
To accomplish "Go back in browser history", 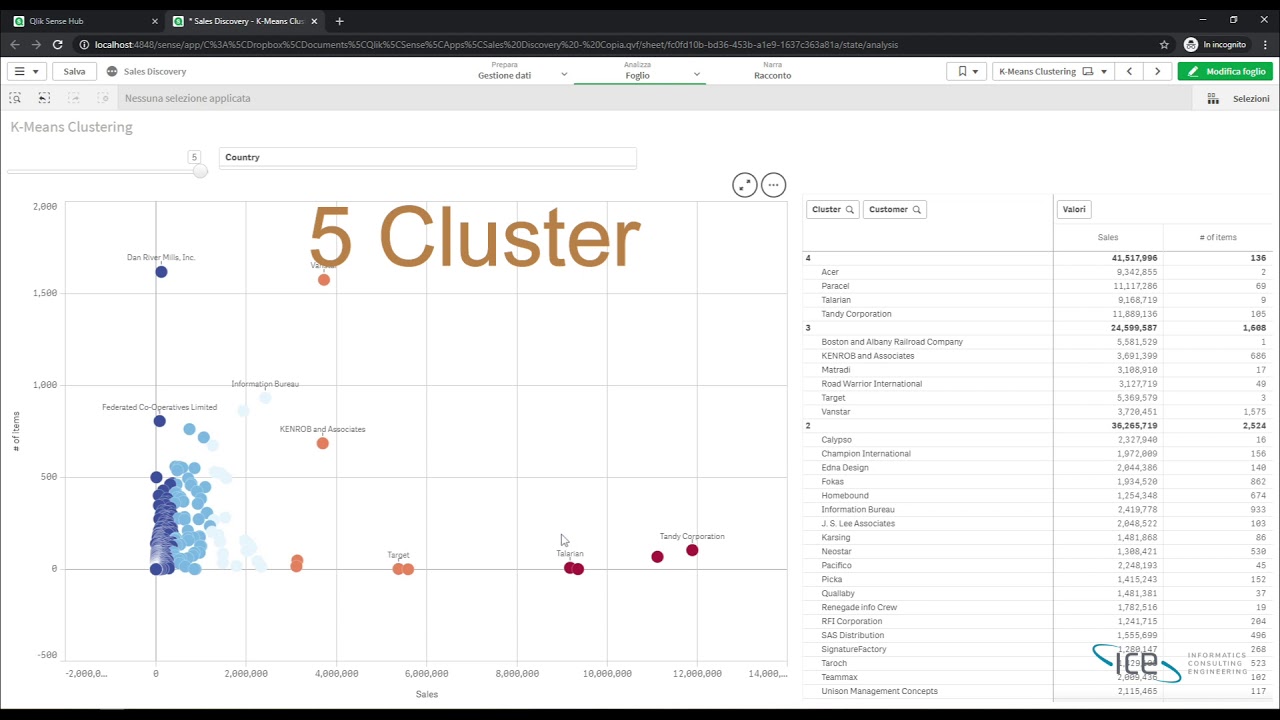I will (14, 44).
